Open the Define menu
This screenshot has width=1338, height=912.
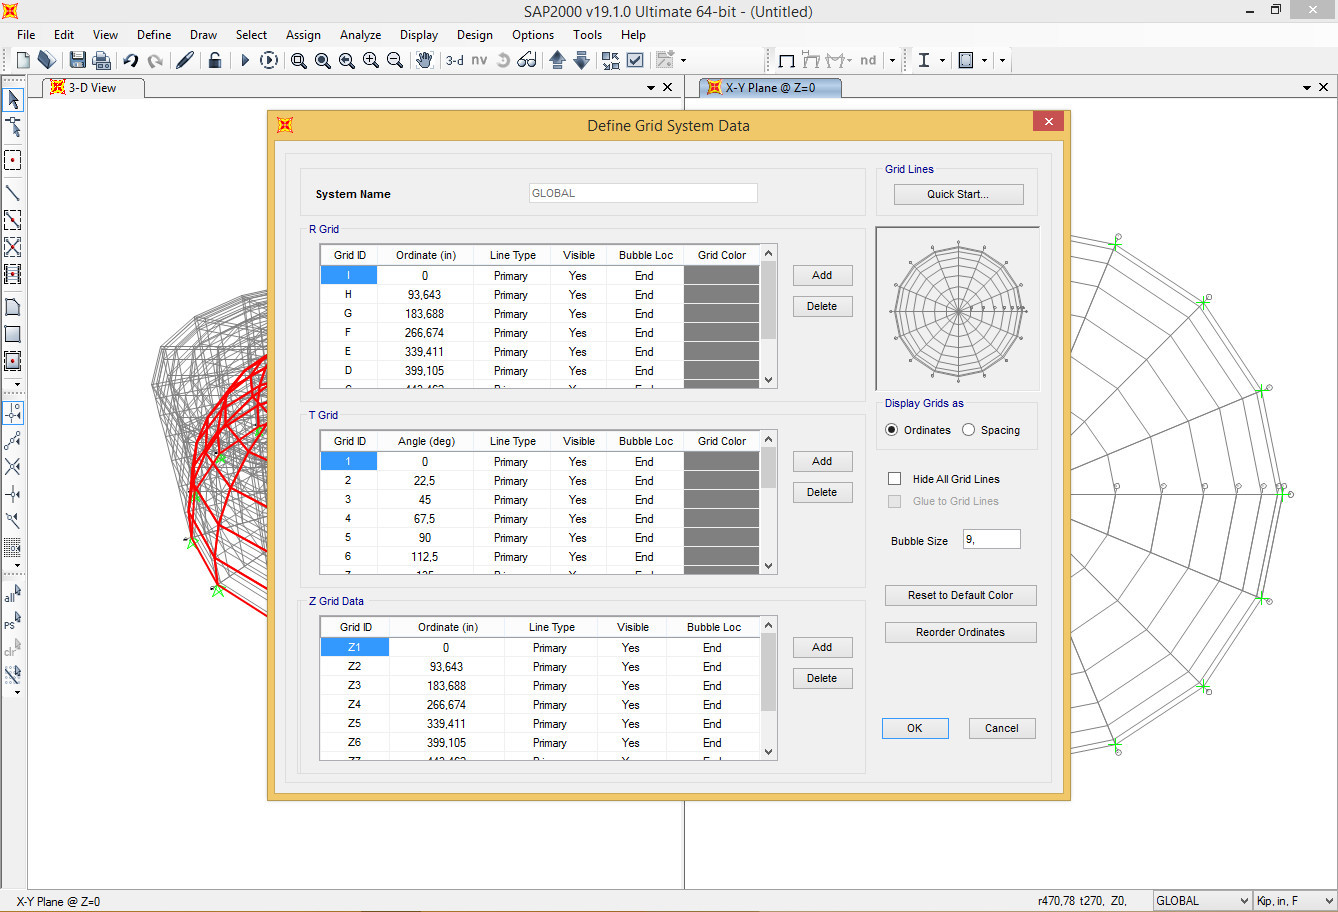click(x=154, y=34)
